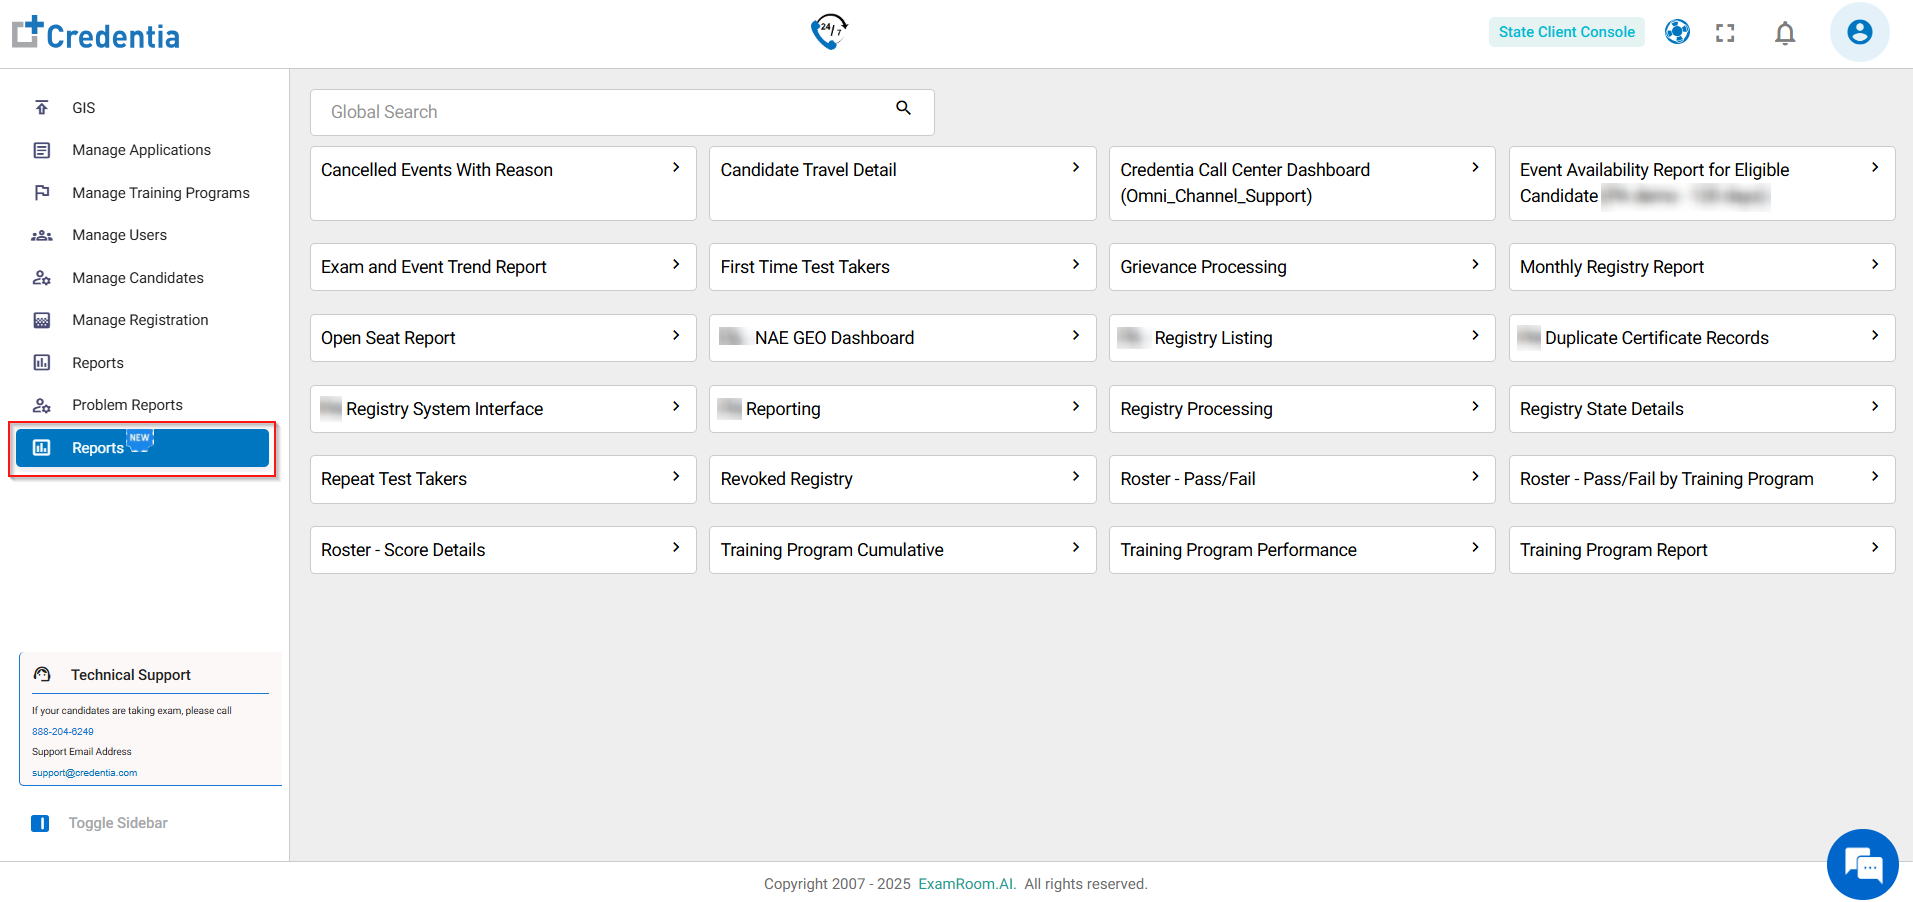1913x902 pixels.
Task: Expand Cancelled Events With Reason chevron
Action: [676, 168]
